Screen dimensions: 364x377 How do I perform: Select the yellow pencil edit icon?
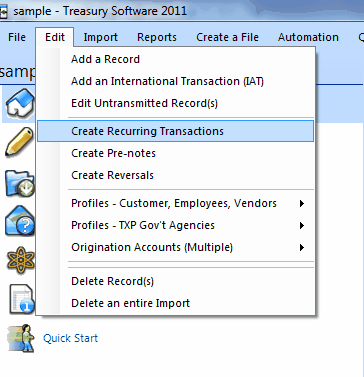pos(19,142)
